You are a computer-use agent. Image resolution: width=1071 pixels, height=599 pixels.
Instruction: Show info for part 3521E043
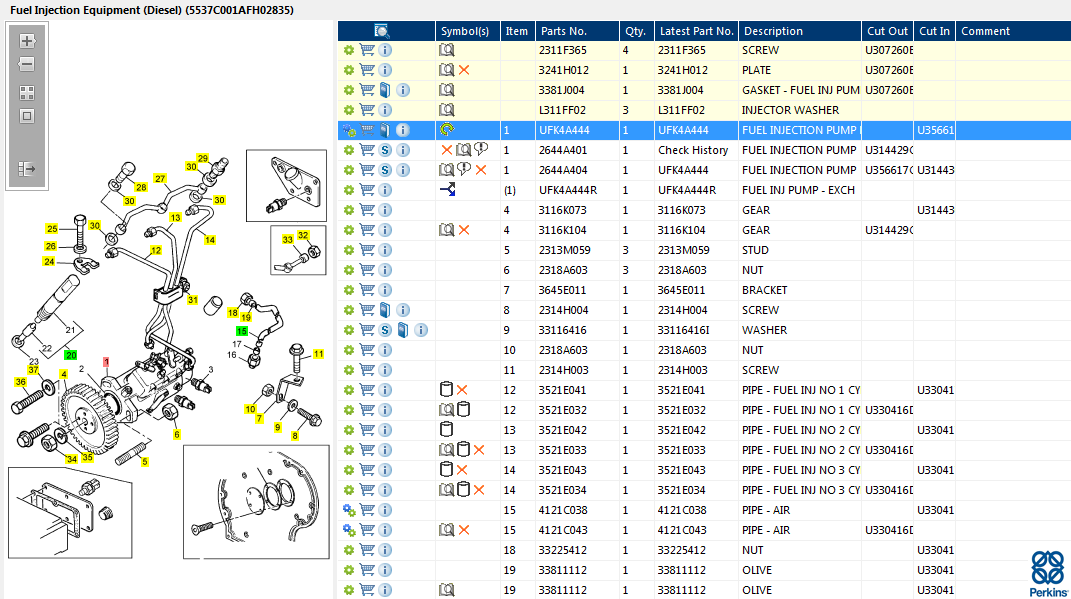(x=385, y=470)
